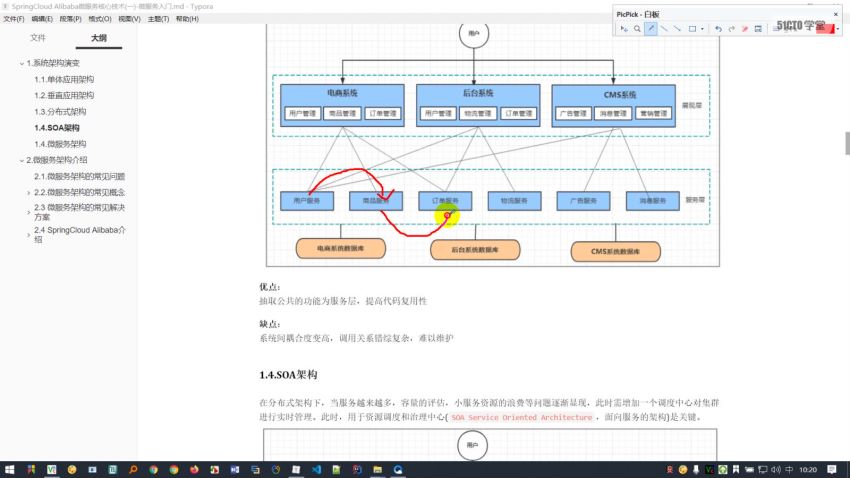Expand the 2.4 SpringCloud Alibaba介绍 outline item
850x478 pixels.
click(x=29, y=235)
